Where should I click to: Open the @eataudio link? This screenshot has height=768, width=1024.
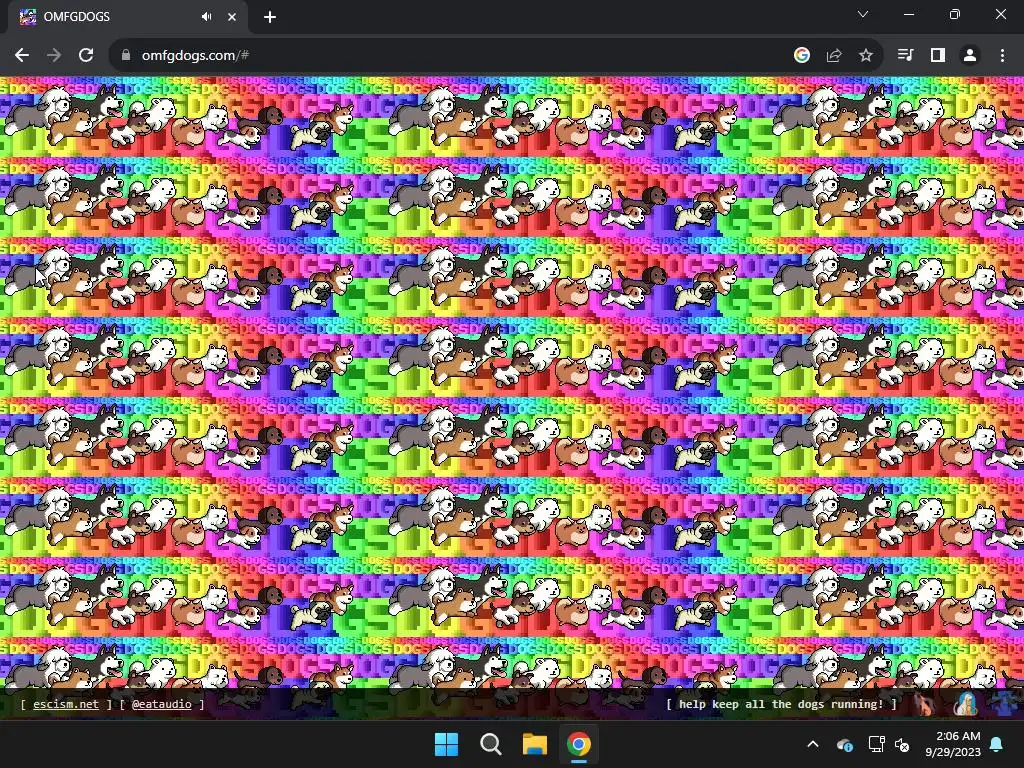click(x=162, y=704)
